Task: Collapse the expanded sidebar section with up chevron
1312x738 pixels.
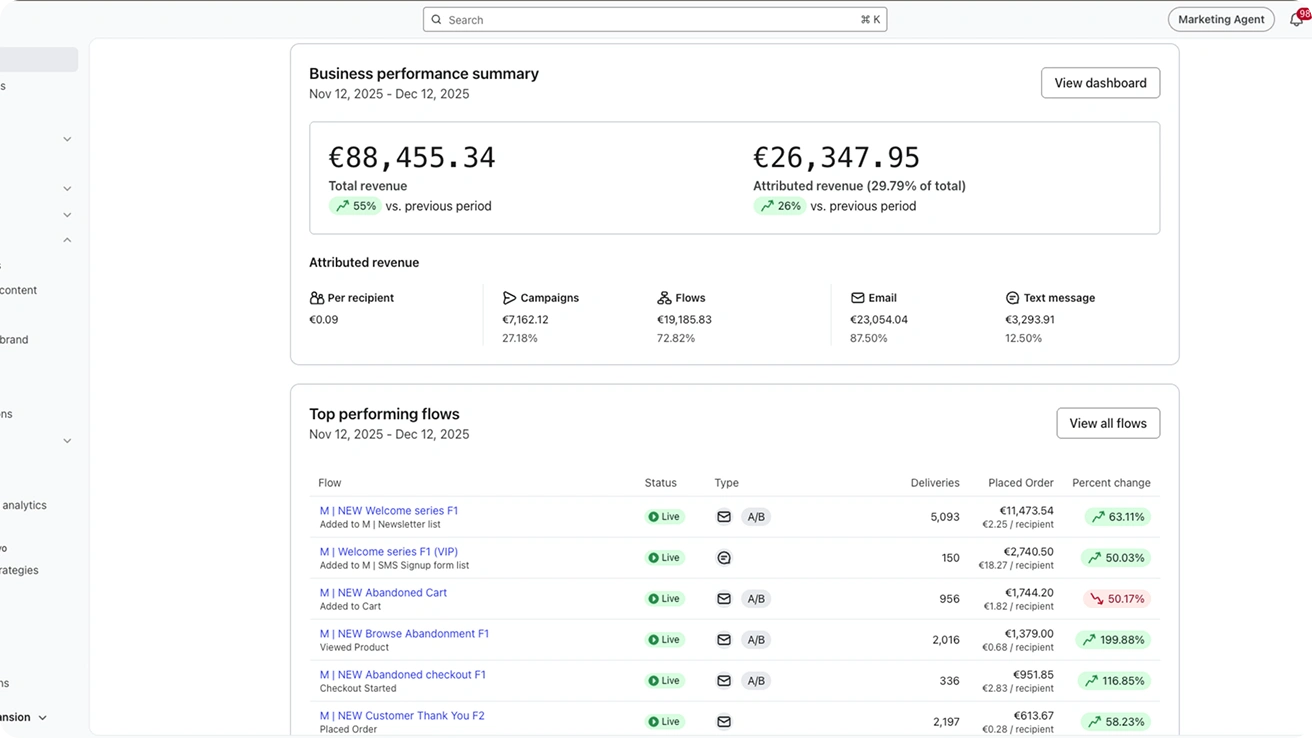Action: [x=67, y=240]
